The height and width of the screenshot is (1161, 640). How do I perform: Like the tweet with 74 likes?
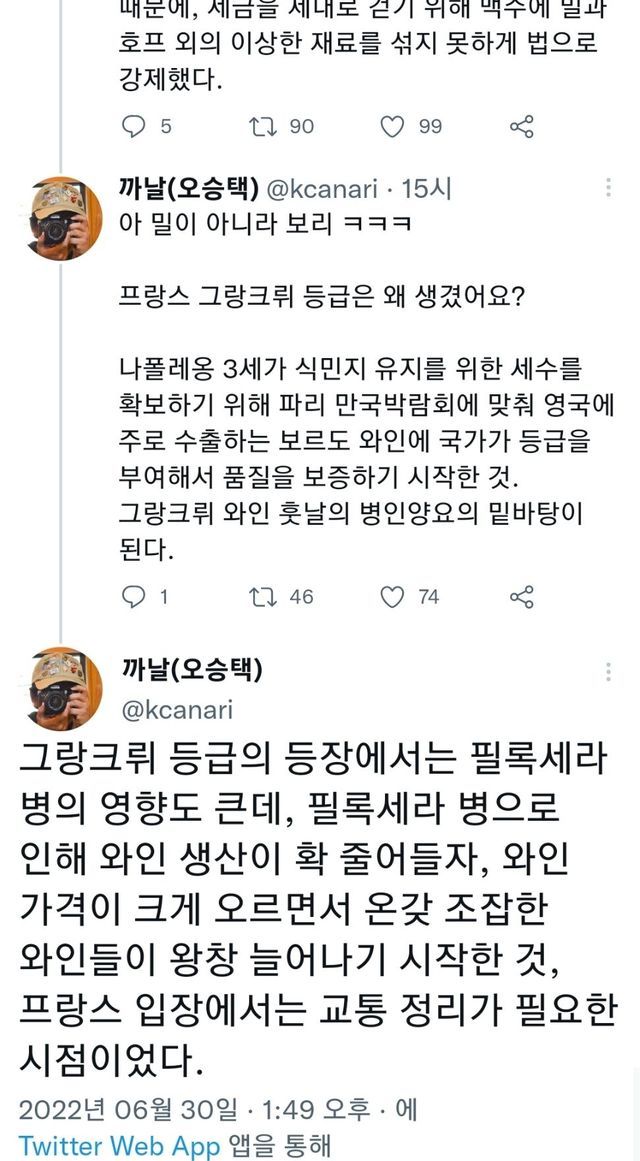394,597
